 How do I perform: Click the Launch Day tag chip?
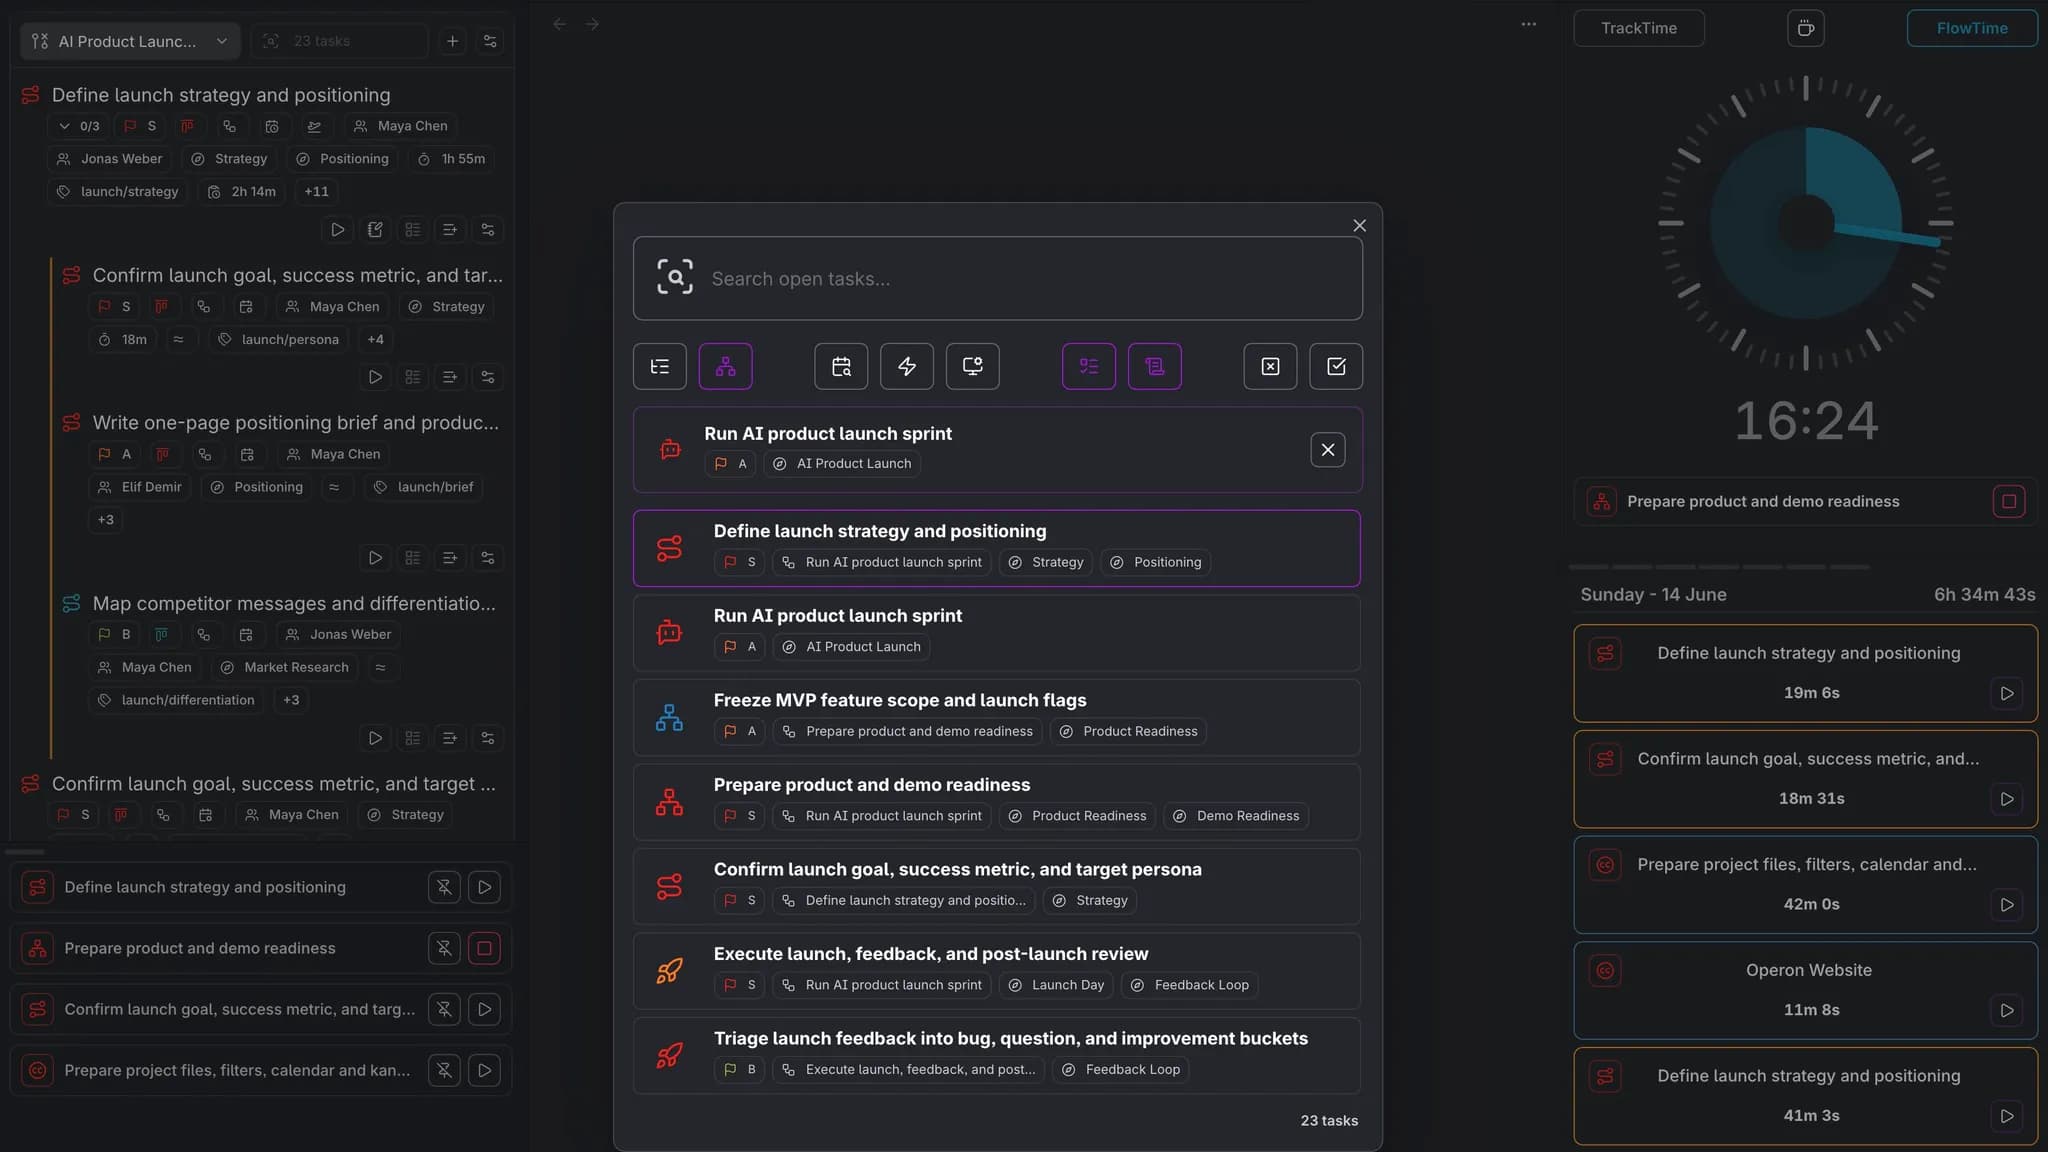1056,985
